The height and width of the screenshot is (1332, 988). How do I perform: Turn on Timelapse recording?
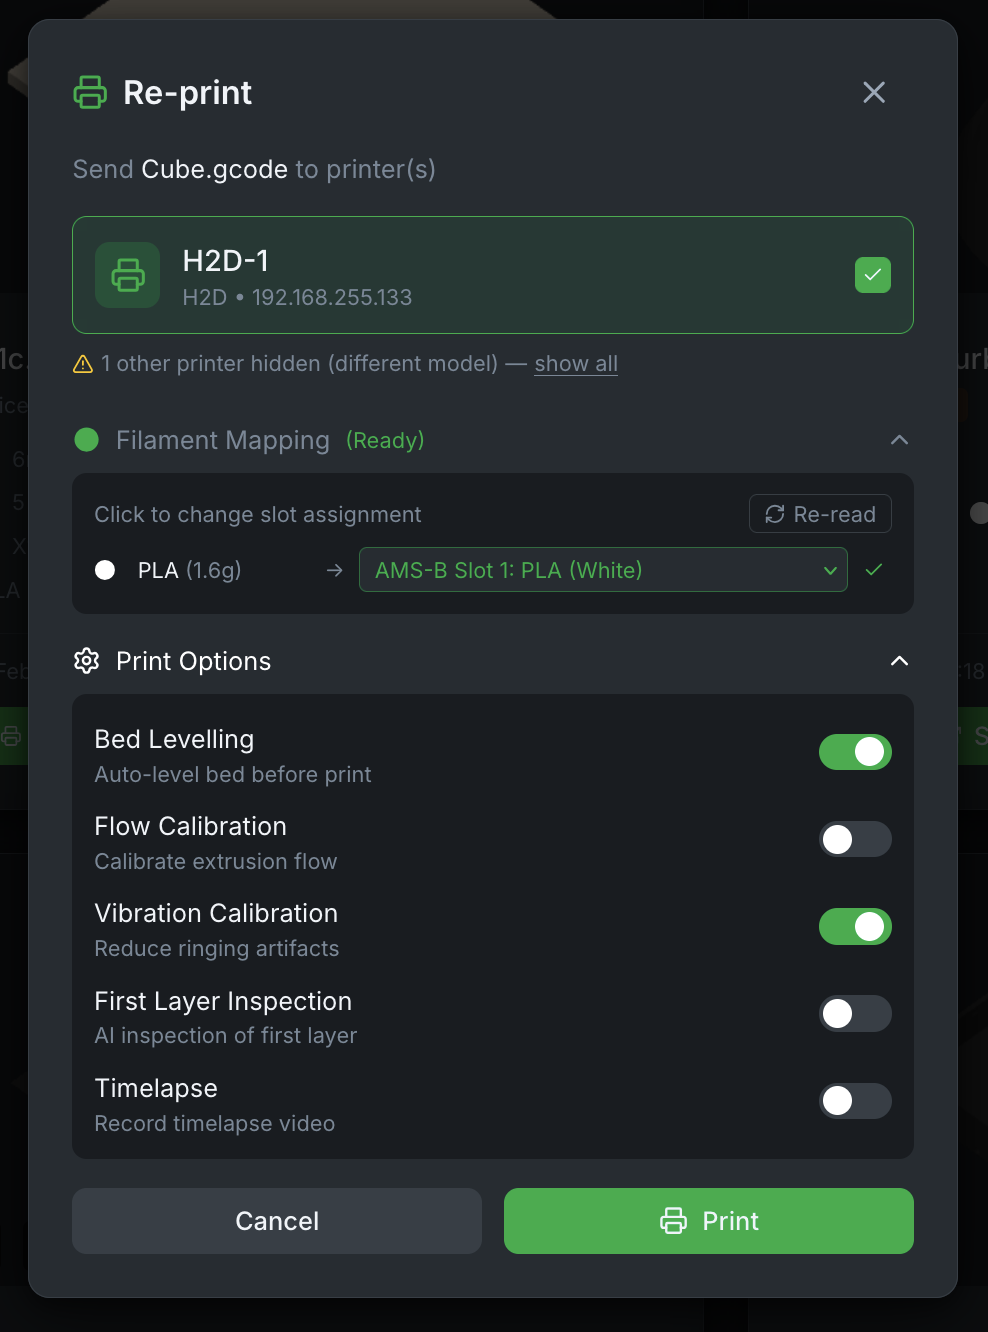pos(855,1101)
